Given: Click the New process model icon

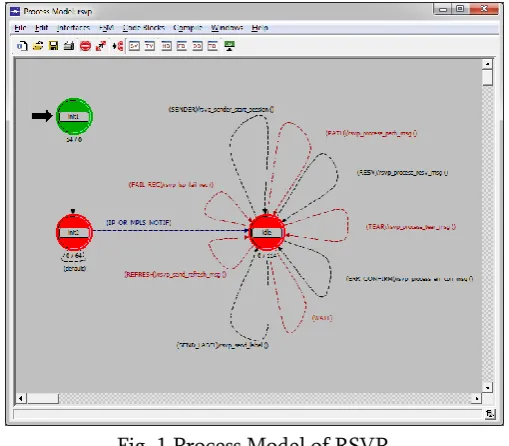Looking at the screenshot, I should [22, 46].
